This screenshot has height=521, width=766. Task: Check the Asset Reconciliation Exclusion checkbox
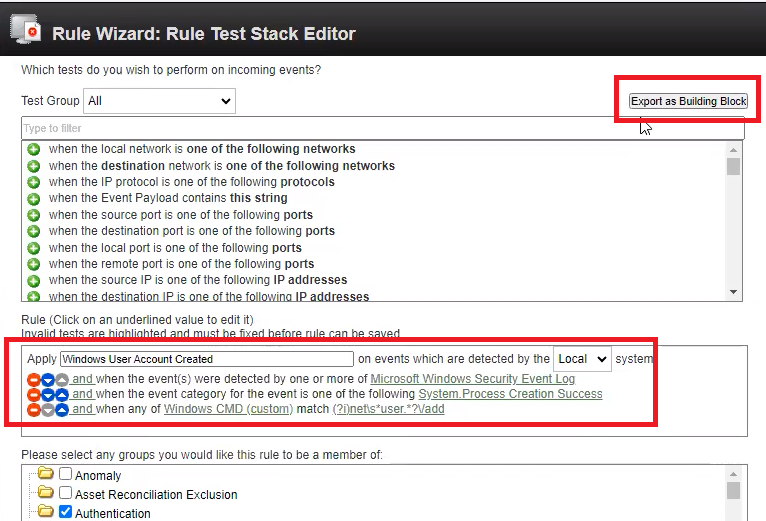65,493
